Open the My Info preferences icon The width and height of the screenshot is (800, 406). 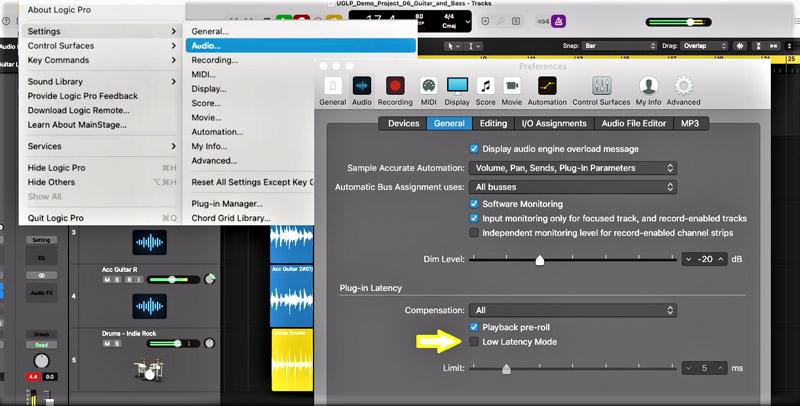pyautogui.click(x=648, y=86)
